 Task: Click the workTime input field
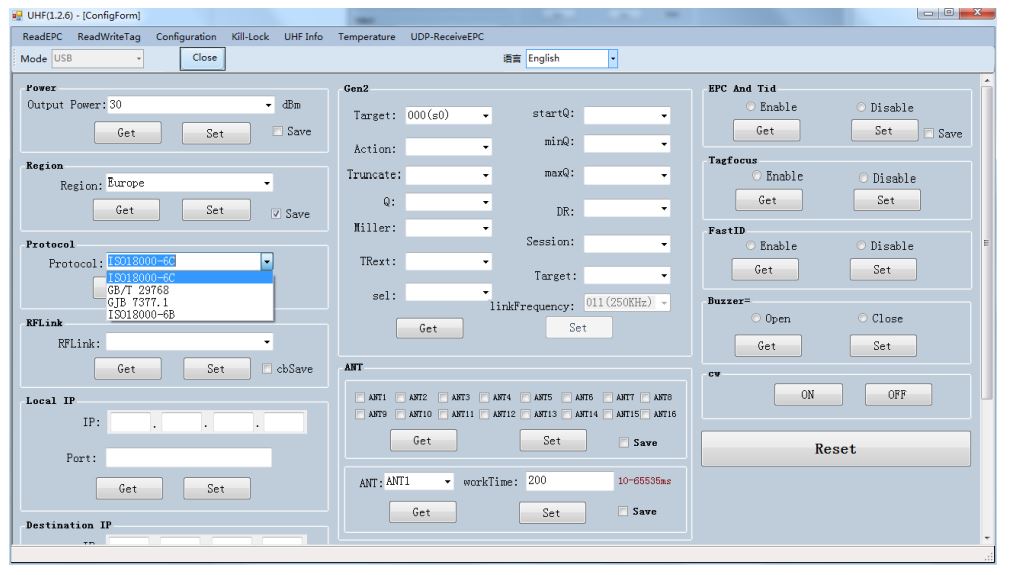point(569,481)
